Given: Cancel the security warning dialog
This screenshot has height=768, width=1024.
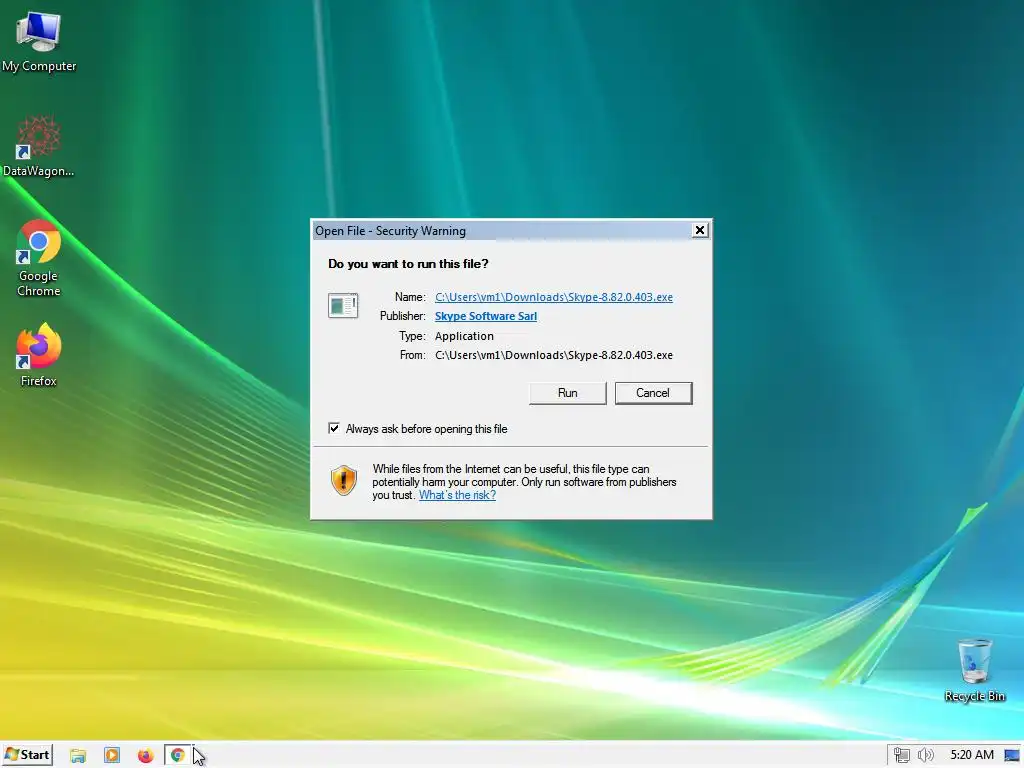Looking at the screenshot, I should coord(653,393).
